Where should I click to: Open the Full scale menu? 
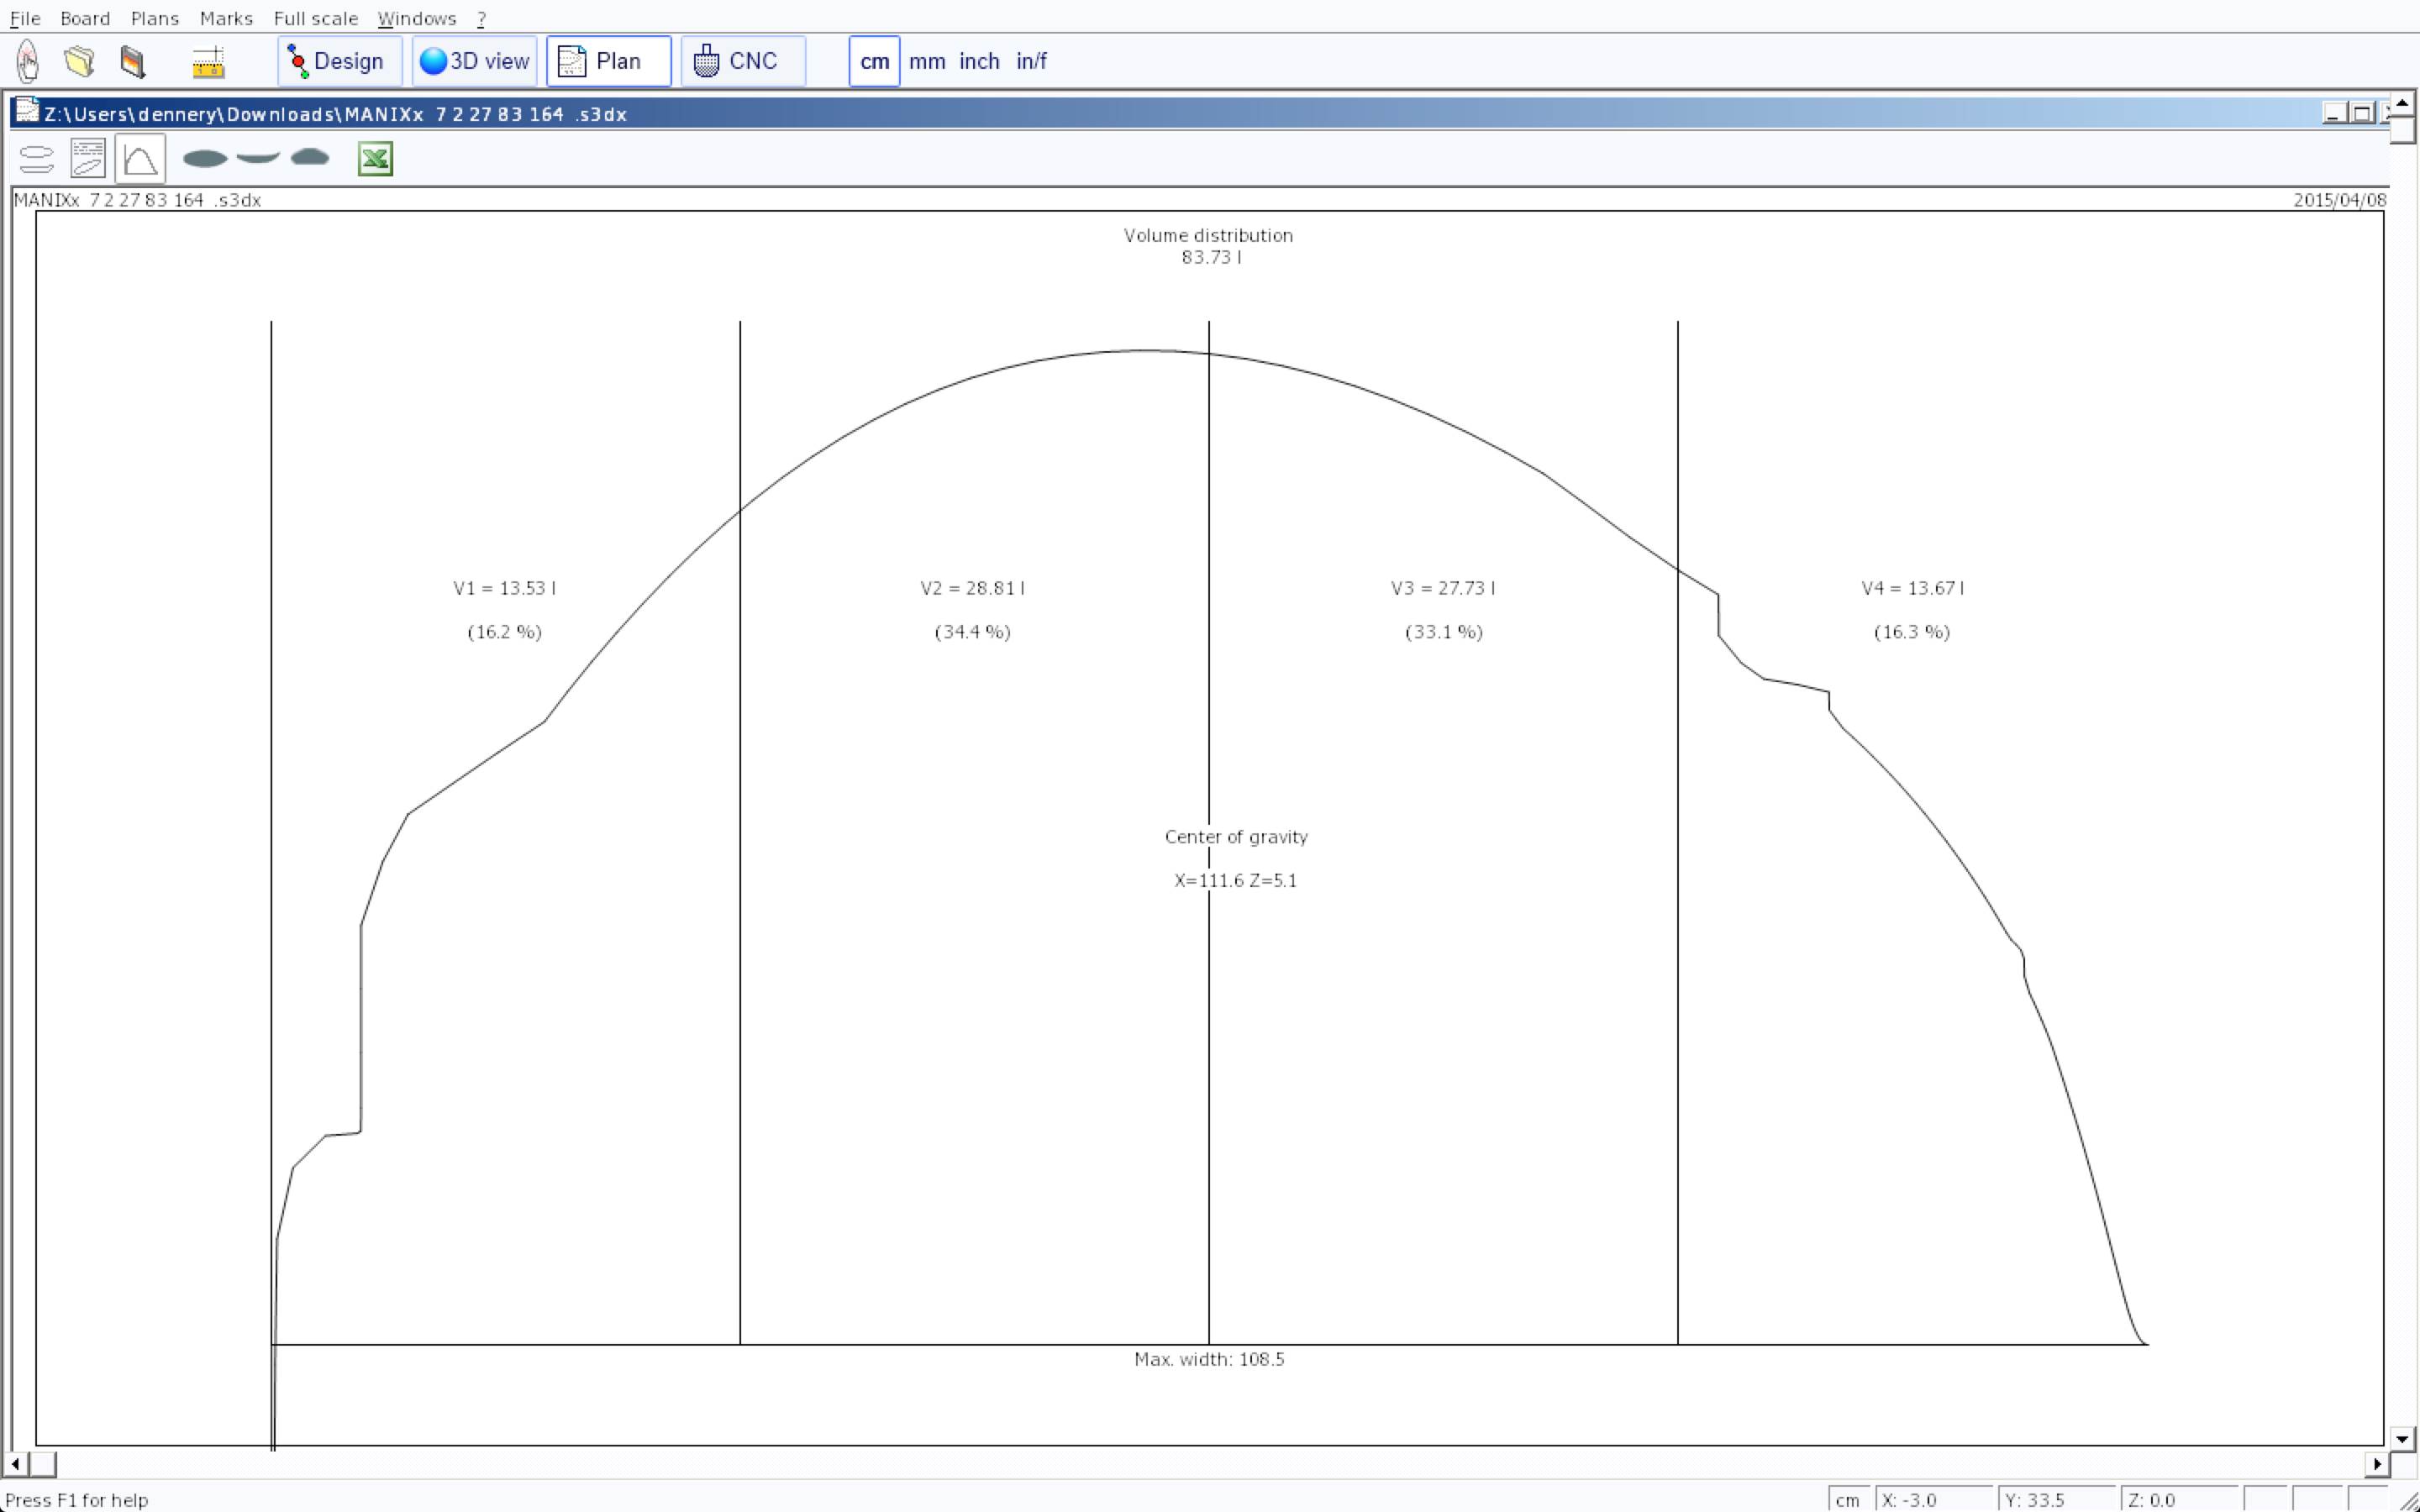(x=315, y=18)
